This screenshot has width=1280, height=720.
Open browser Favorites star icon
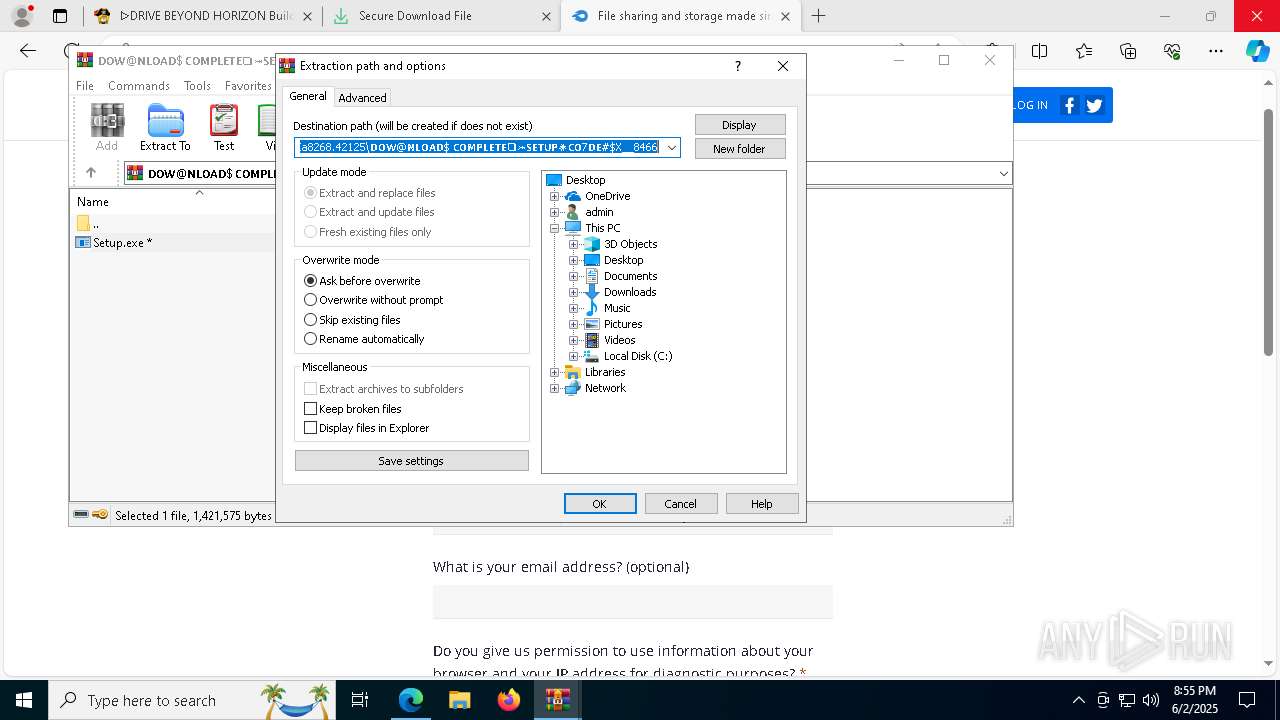point(1084,51)
